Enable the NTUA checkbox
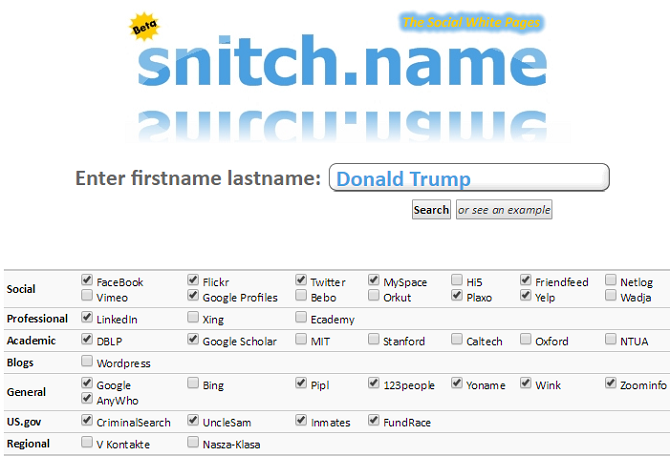670x456 pixels. 611,339
